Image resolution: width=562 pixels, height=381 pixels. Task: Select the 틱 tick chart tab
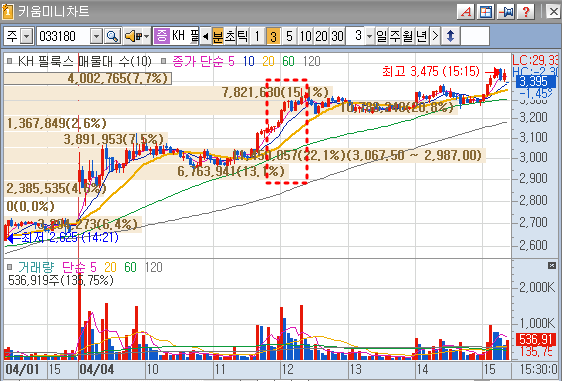pos(242,36)
